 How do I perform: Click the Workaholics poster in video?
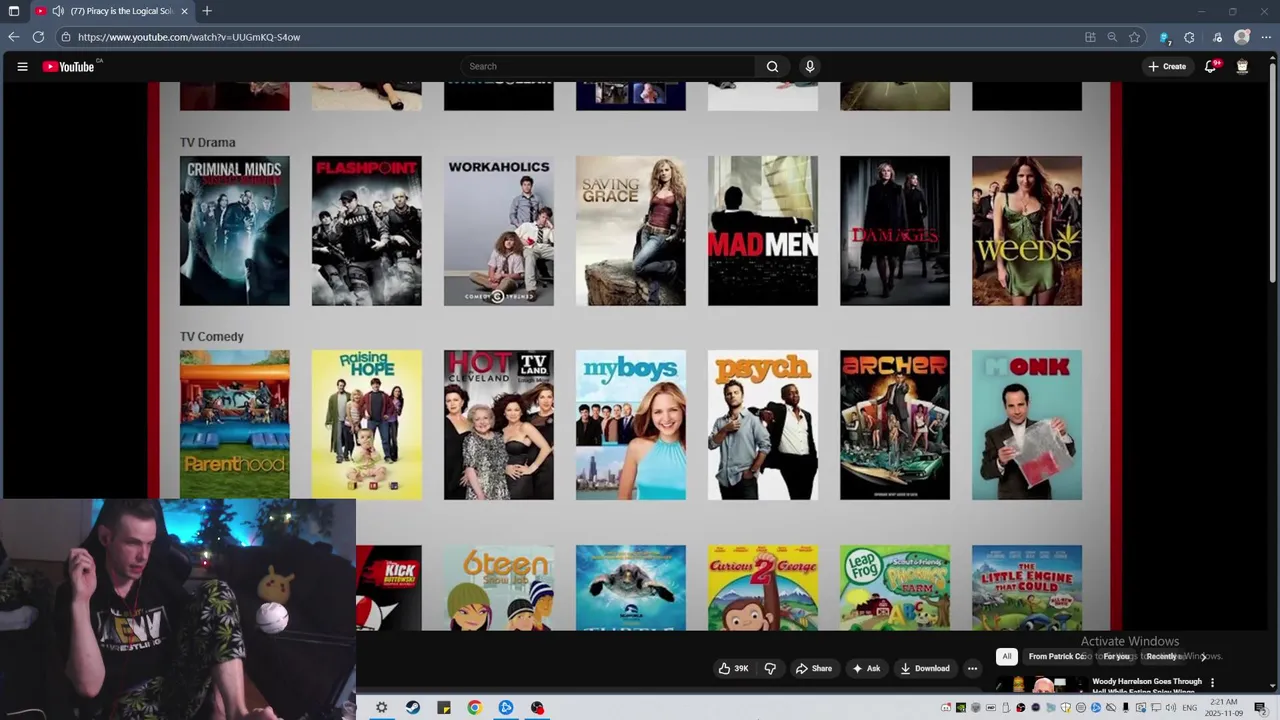(499, 231)
